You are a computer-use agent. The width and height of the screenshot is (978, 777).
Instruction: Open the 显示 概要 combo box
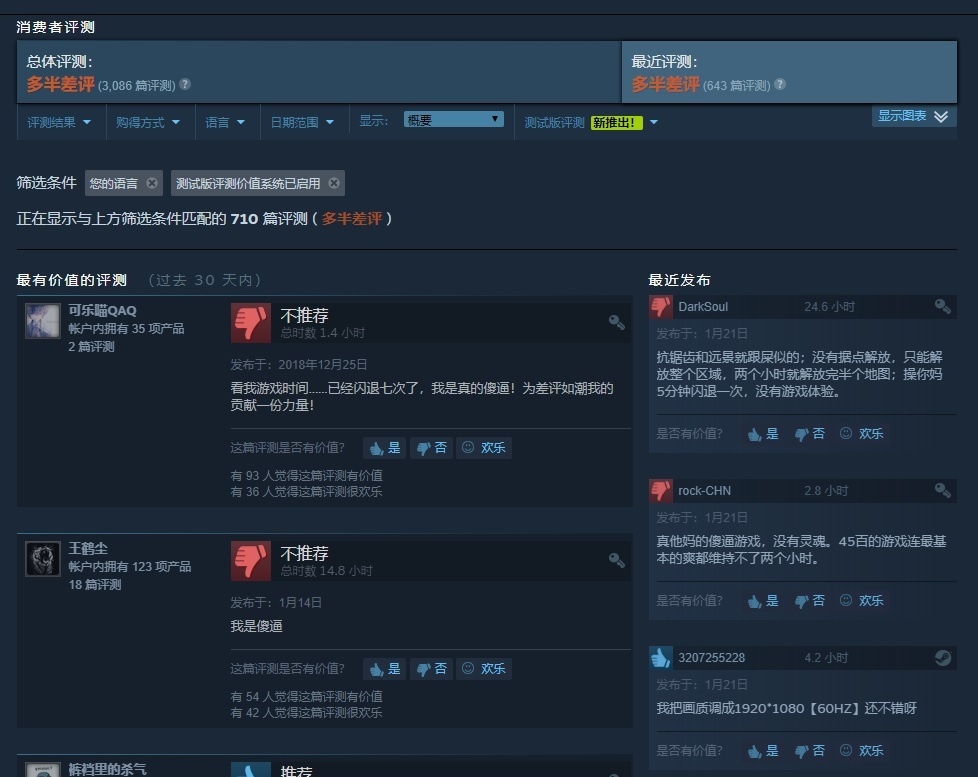coord(454,120)
